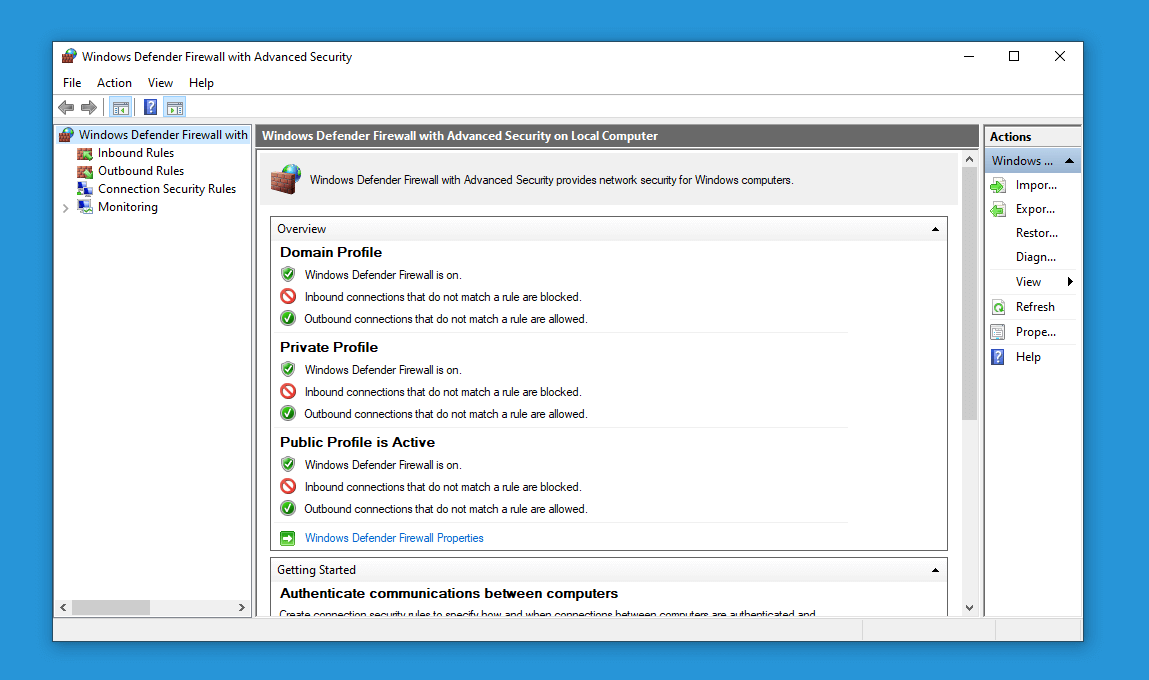Click Refresh action label

(1035, 307)
